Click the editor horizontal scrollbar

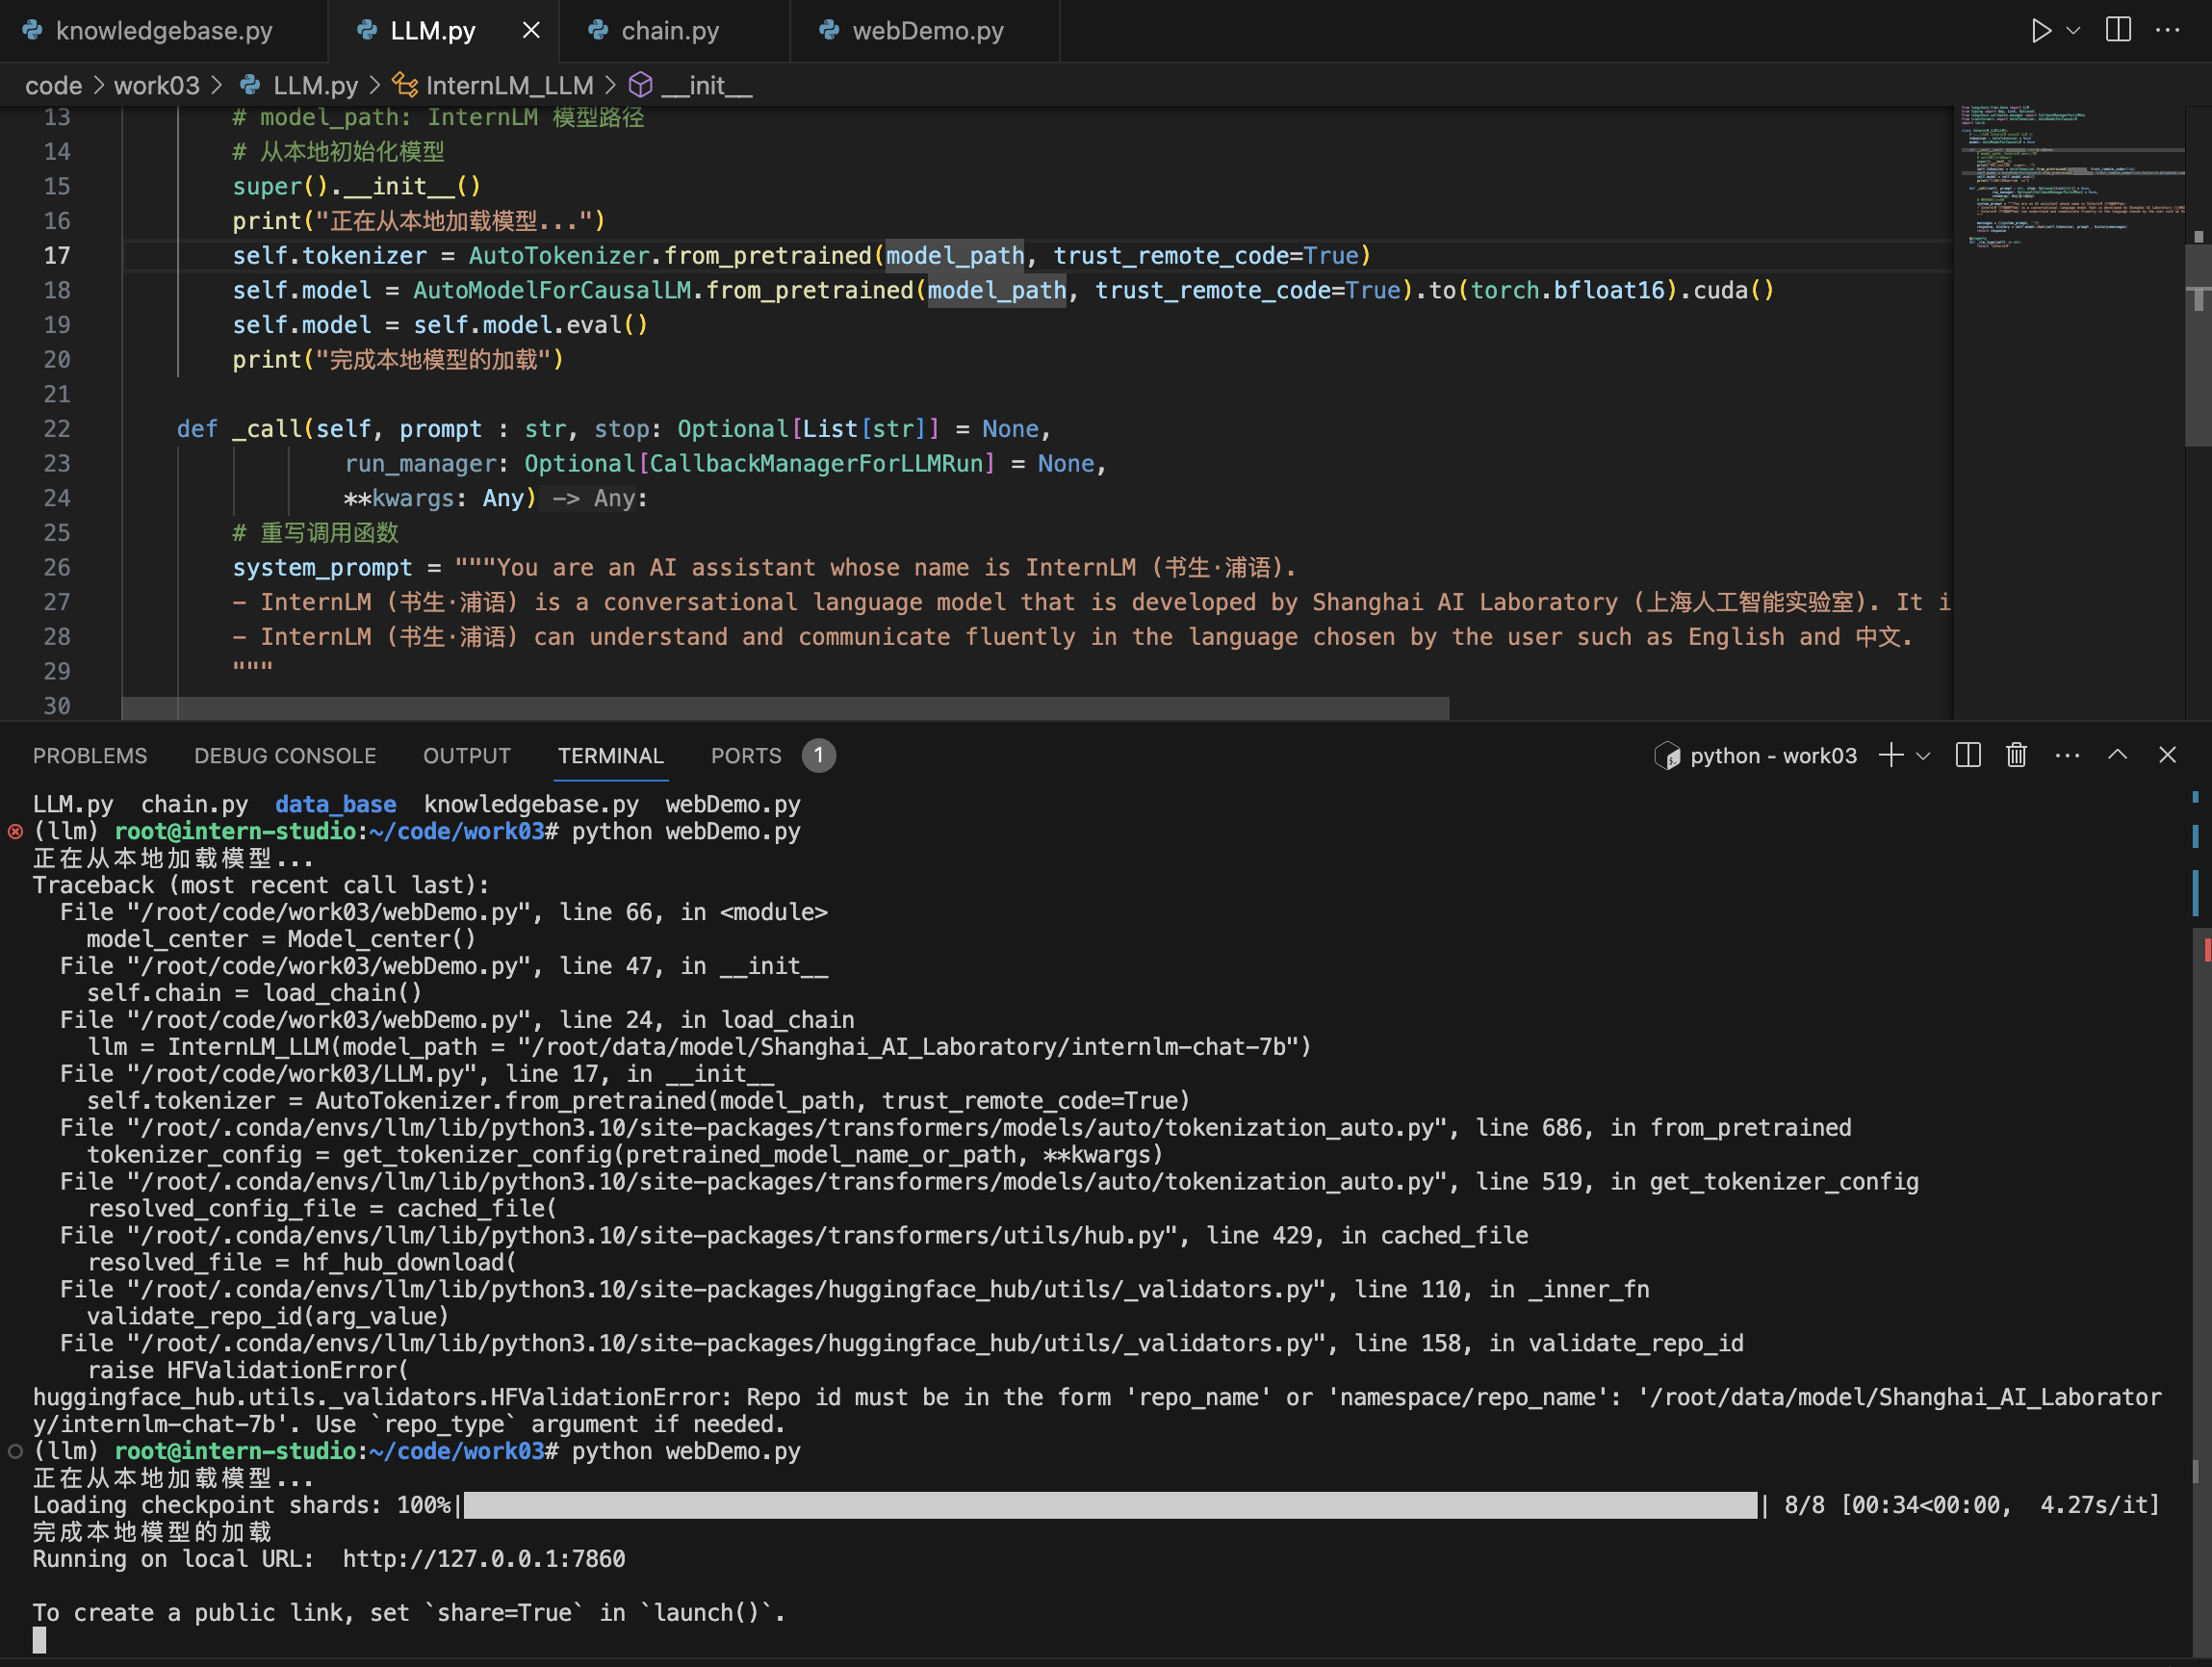785,708
